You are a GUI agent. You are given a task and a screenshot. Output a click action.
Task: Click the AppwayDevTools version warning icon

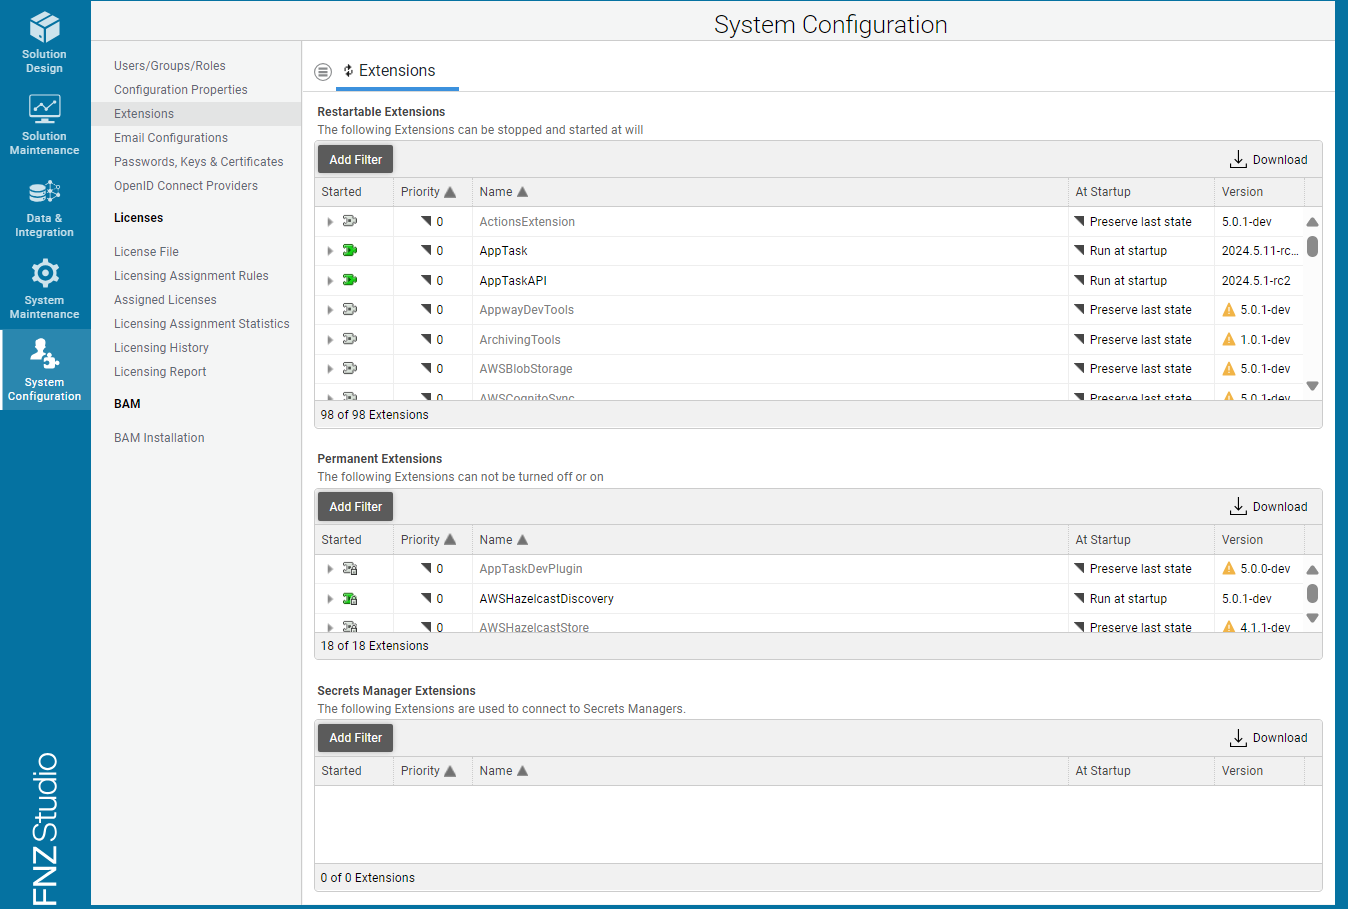coord(1229,310)
